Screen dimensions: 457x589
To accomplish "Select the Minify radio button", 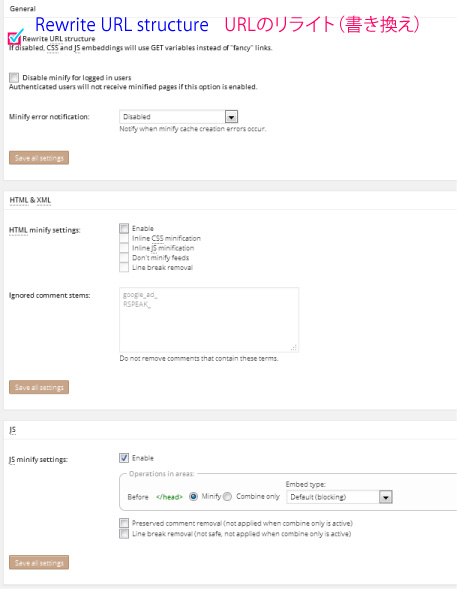I will tap(193, 497).
